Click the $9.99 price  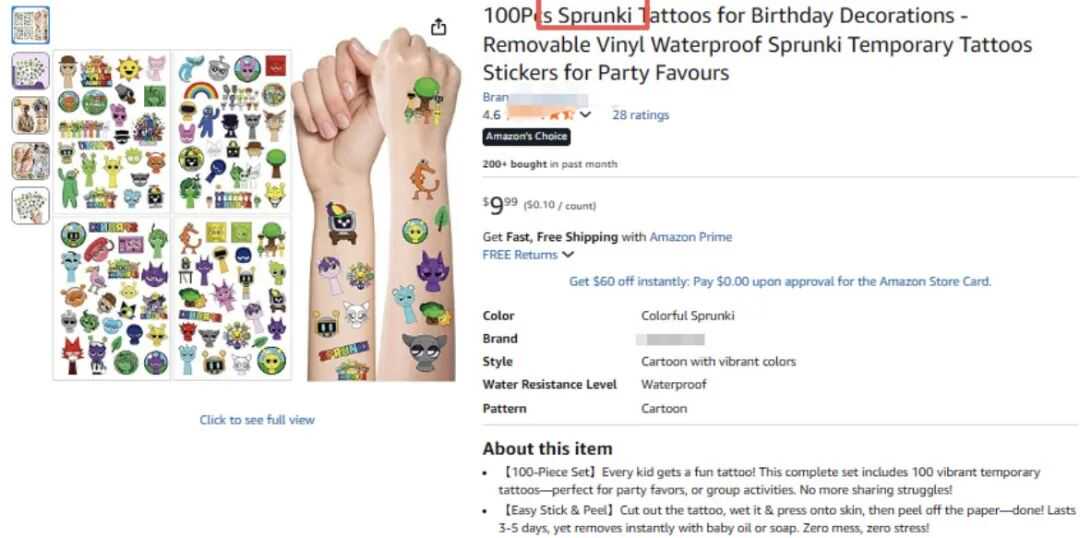[501, 205]
